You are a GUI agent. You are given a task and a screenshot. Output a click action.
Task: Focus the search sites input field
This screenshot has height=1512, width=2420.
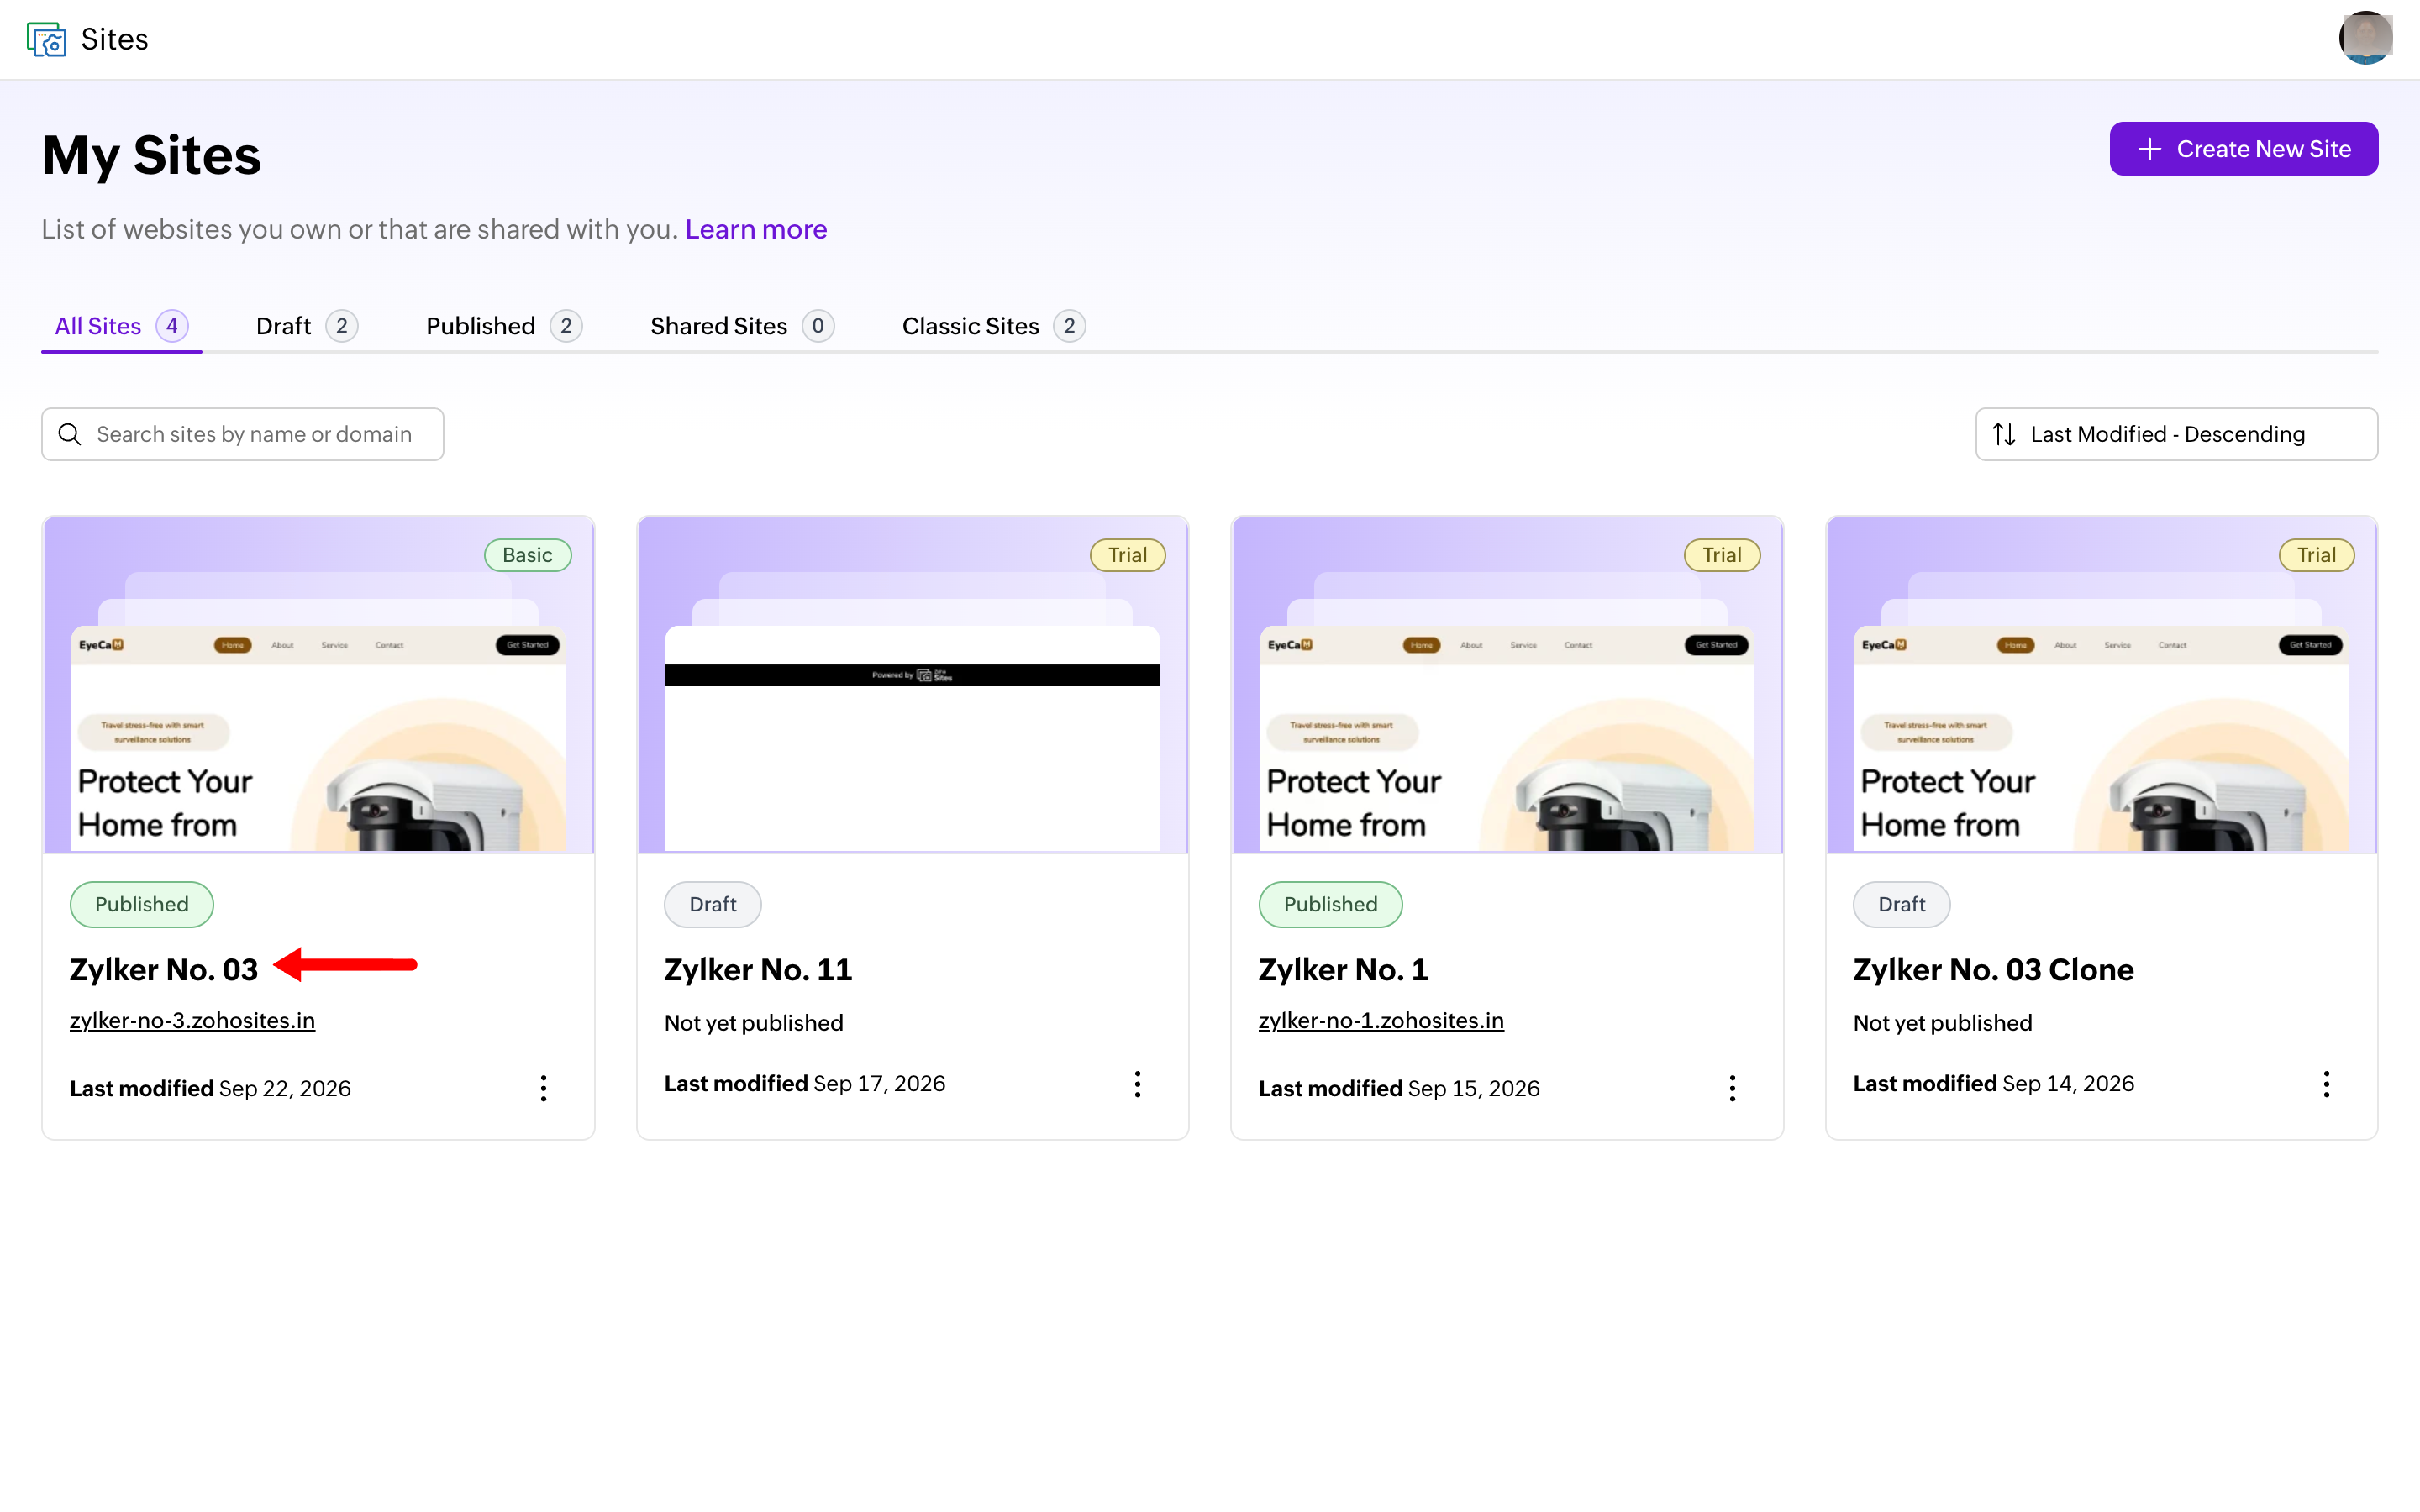(242, 434)
